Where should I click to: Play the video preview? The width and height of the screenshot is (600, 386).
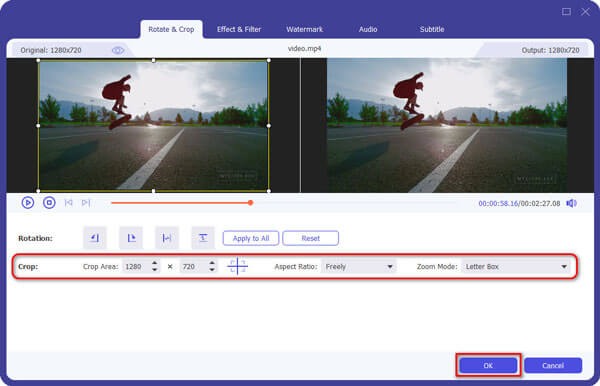pyautogui.click(x=28, y=202)
